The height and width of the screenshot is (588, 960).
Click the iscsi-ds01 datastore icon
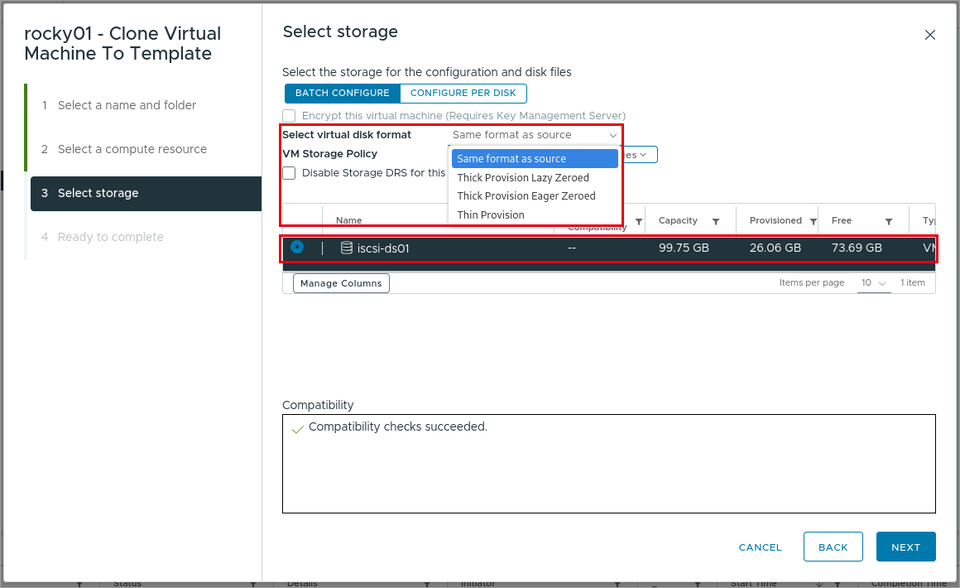click(x=347, y=247)
